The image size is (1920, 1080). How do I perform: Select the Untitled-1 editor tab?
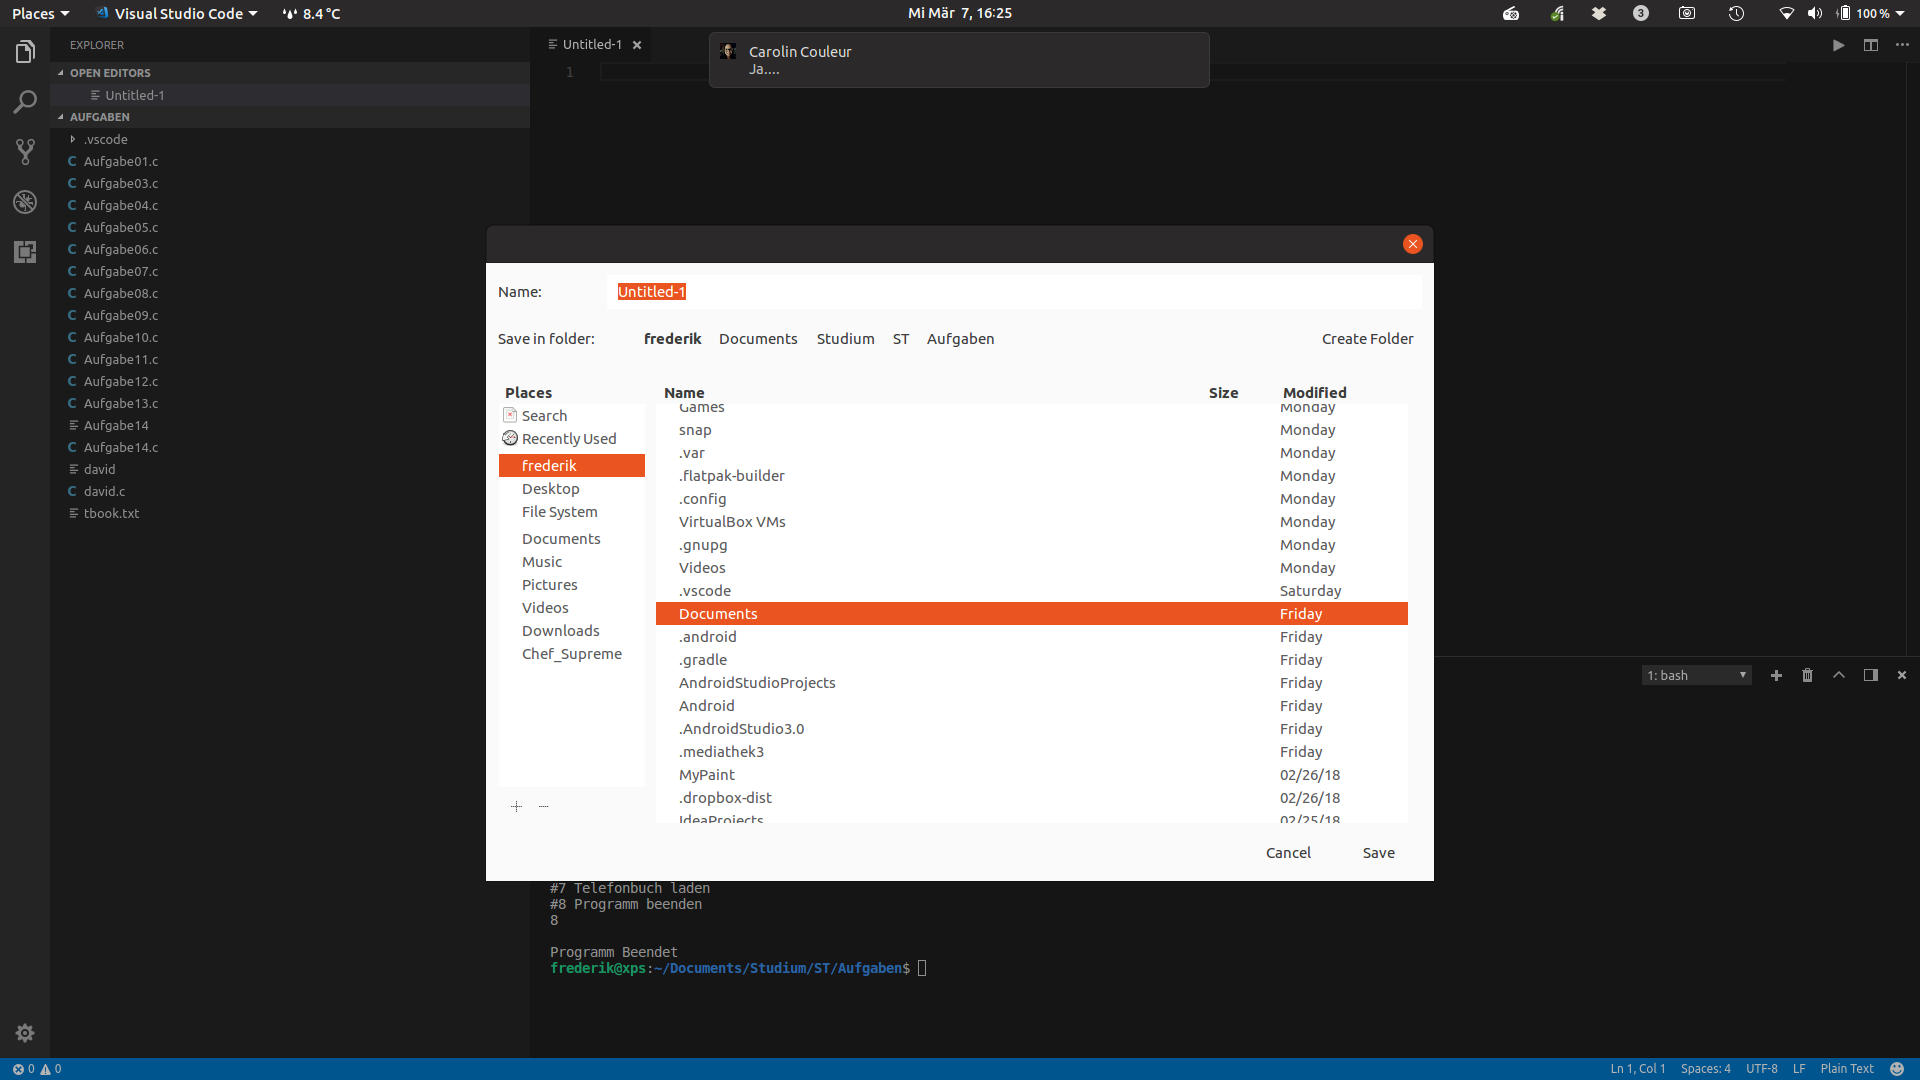click(x=592, y=44)
